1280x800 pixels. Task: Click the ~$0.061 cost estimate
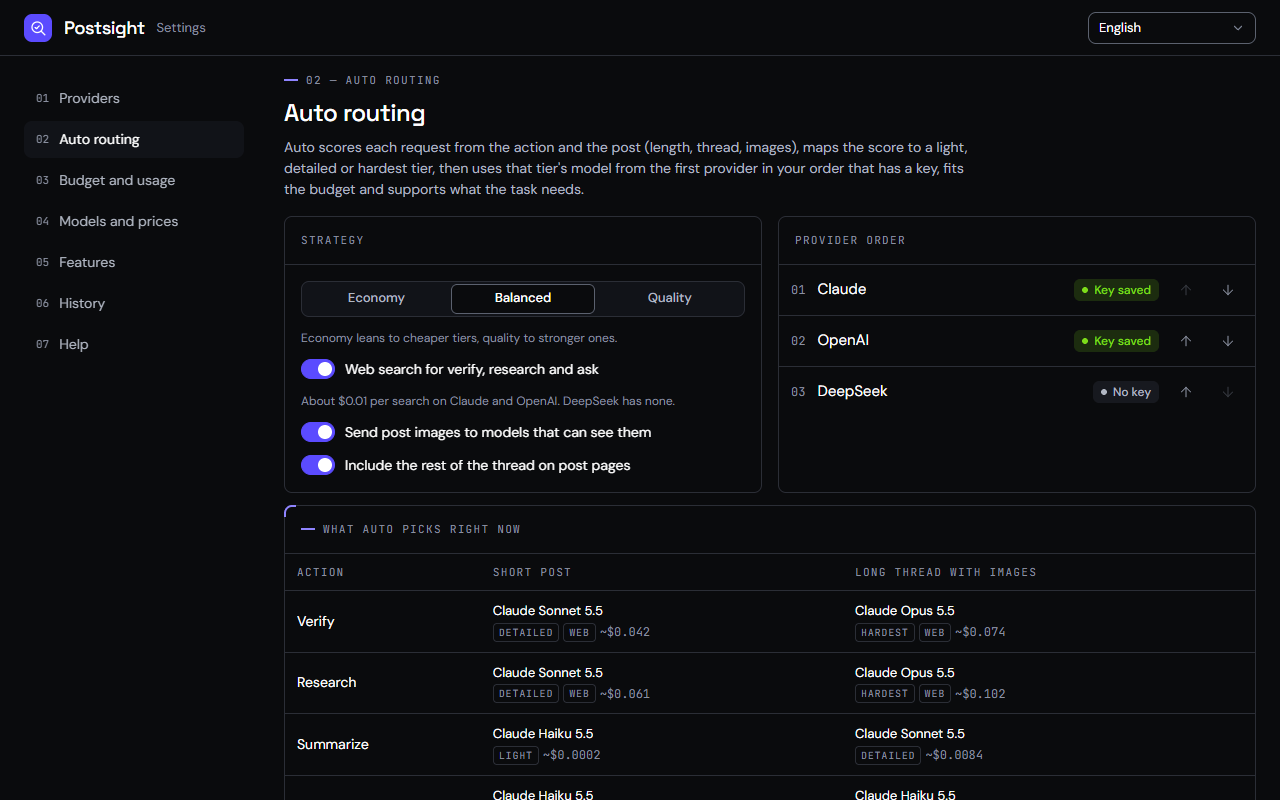625,694
